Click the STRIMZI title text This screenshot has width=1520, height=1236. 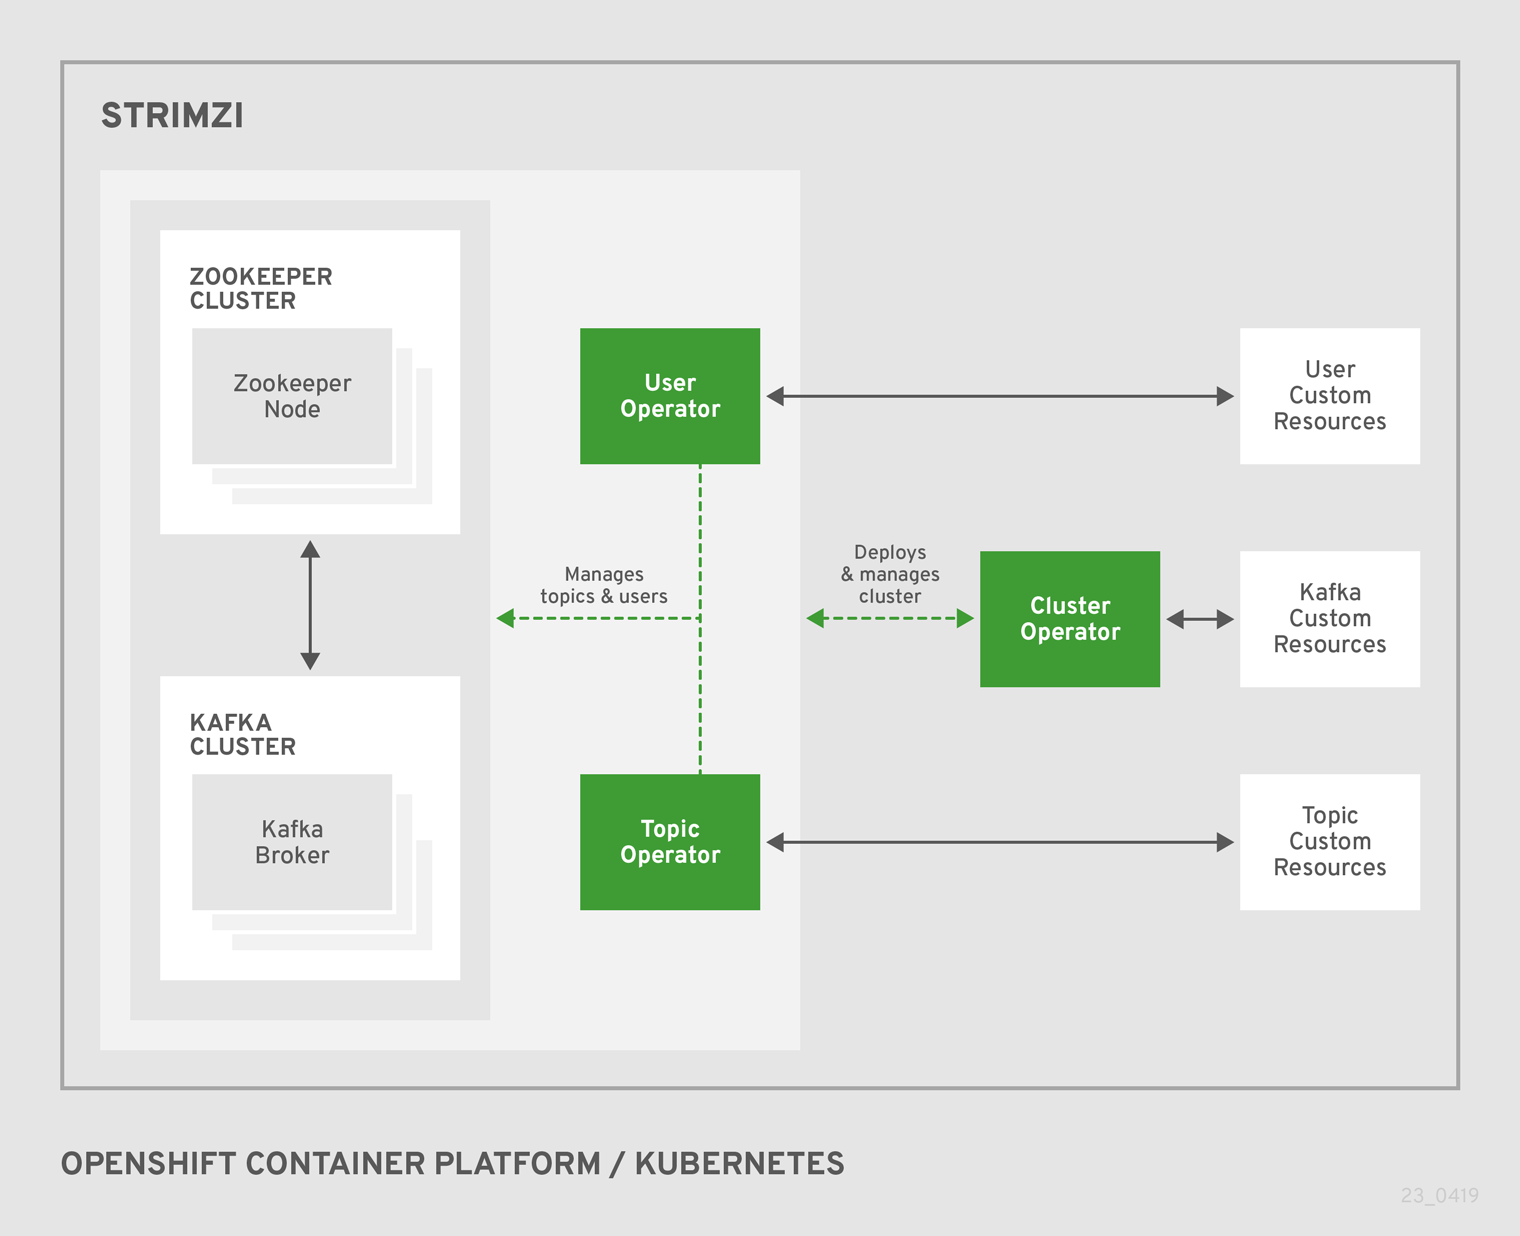click(x=172, y=116)
